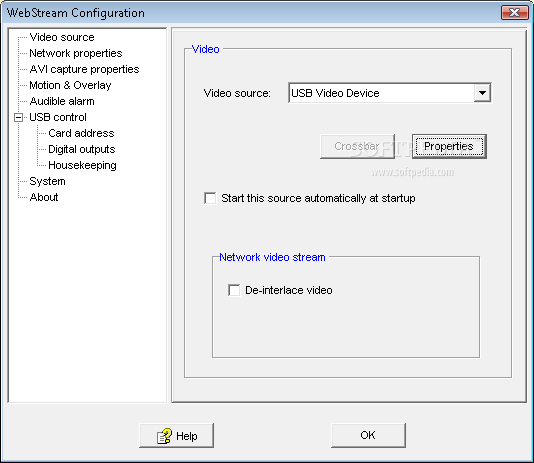The height and width of the screenshot is (463, 534).
Task: Open Housekeeping page
Action: coord(82,165)
